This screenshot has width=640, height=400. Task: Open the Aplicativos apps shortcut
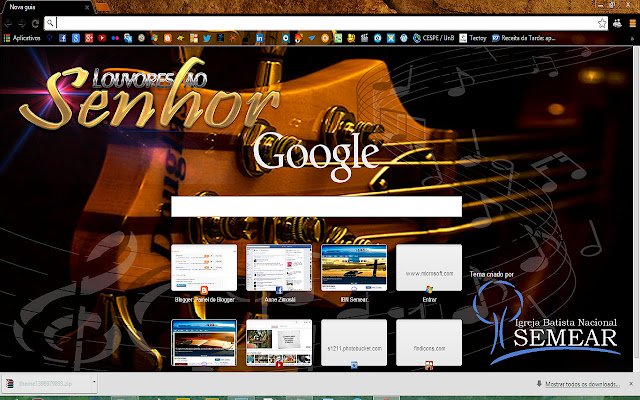click(22, 38)
